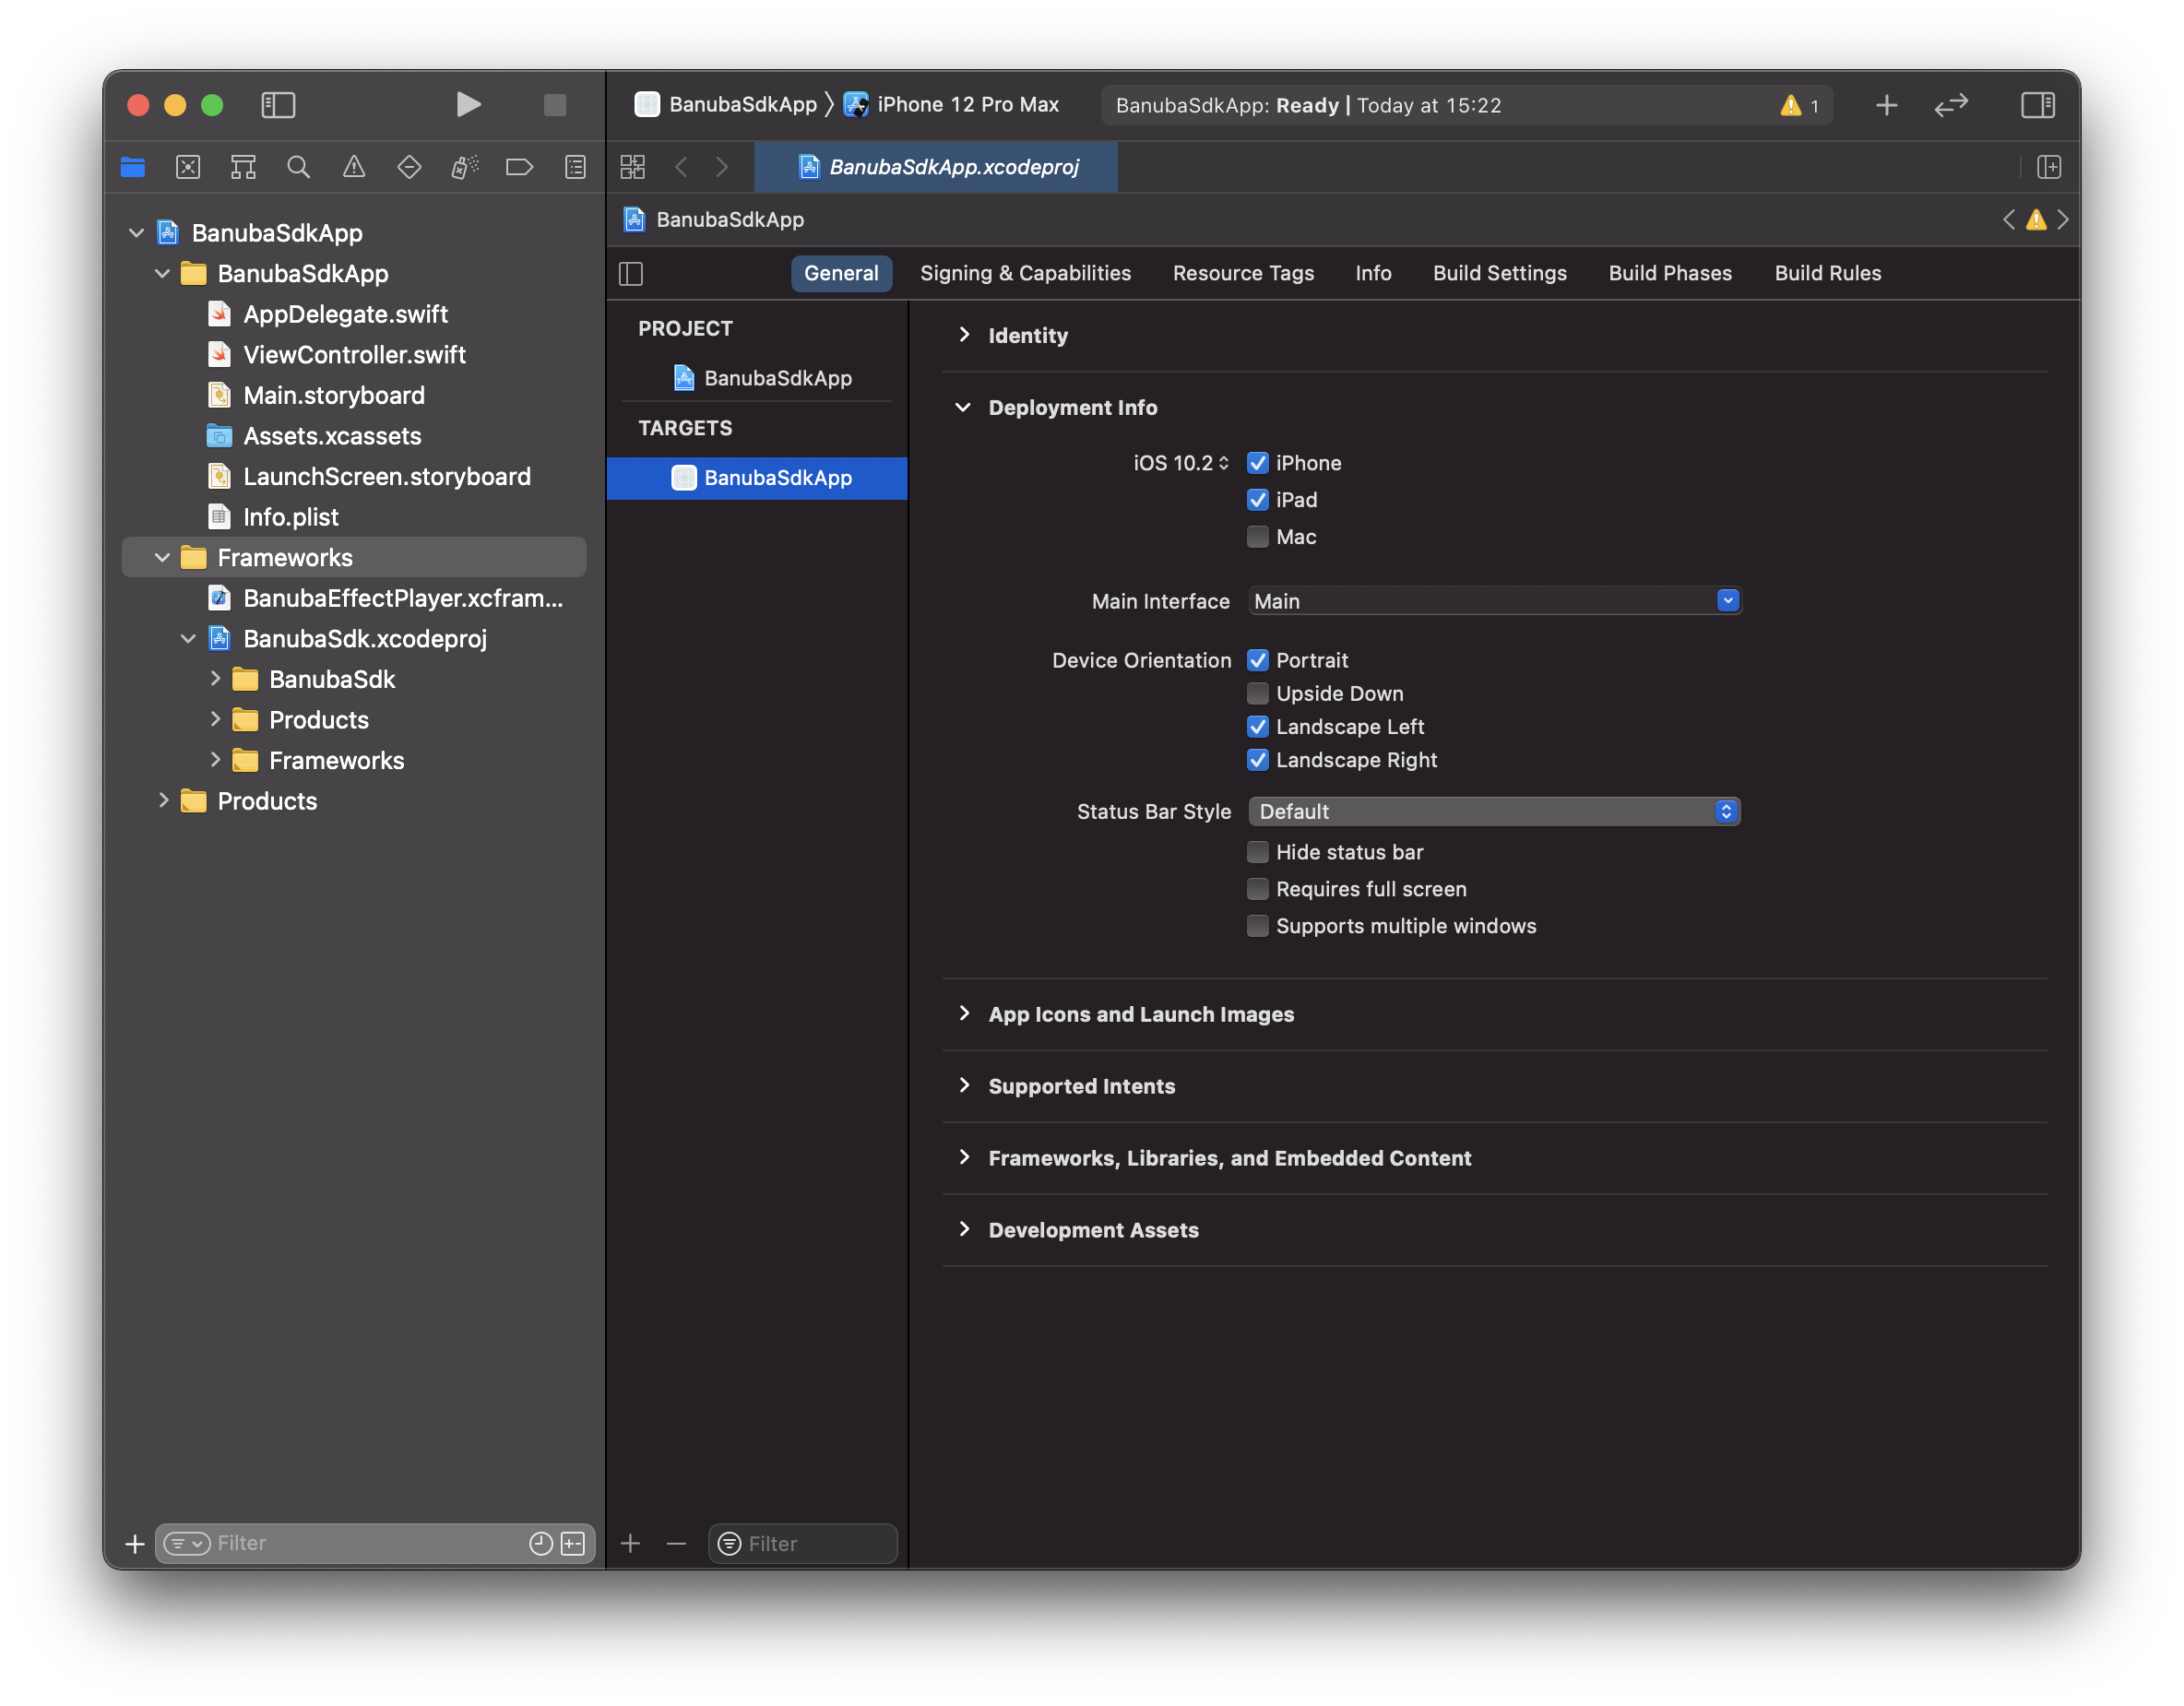Switch to Build Rules tab
This screenshot has height=1706, width=2184.
pyautogui.click(x=1827, y=273)
